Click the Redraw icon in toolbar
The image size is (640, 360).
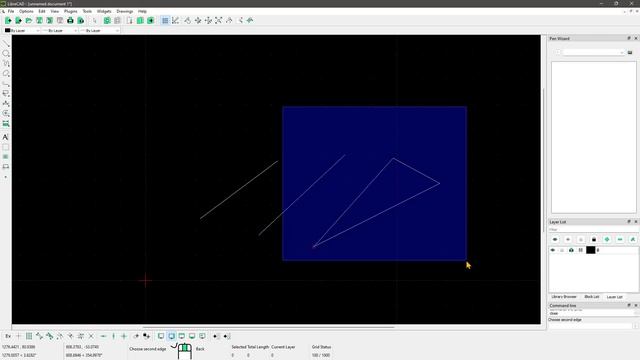(187, 20)
